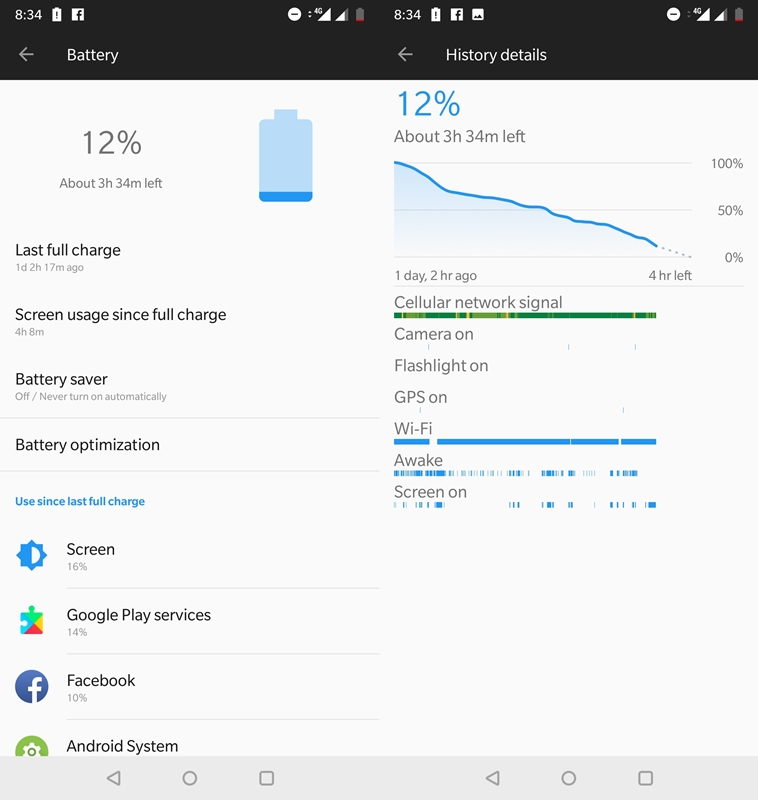
Task: Open Screen usage since full charge
Action: click(190, 322)
